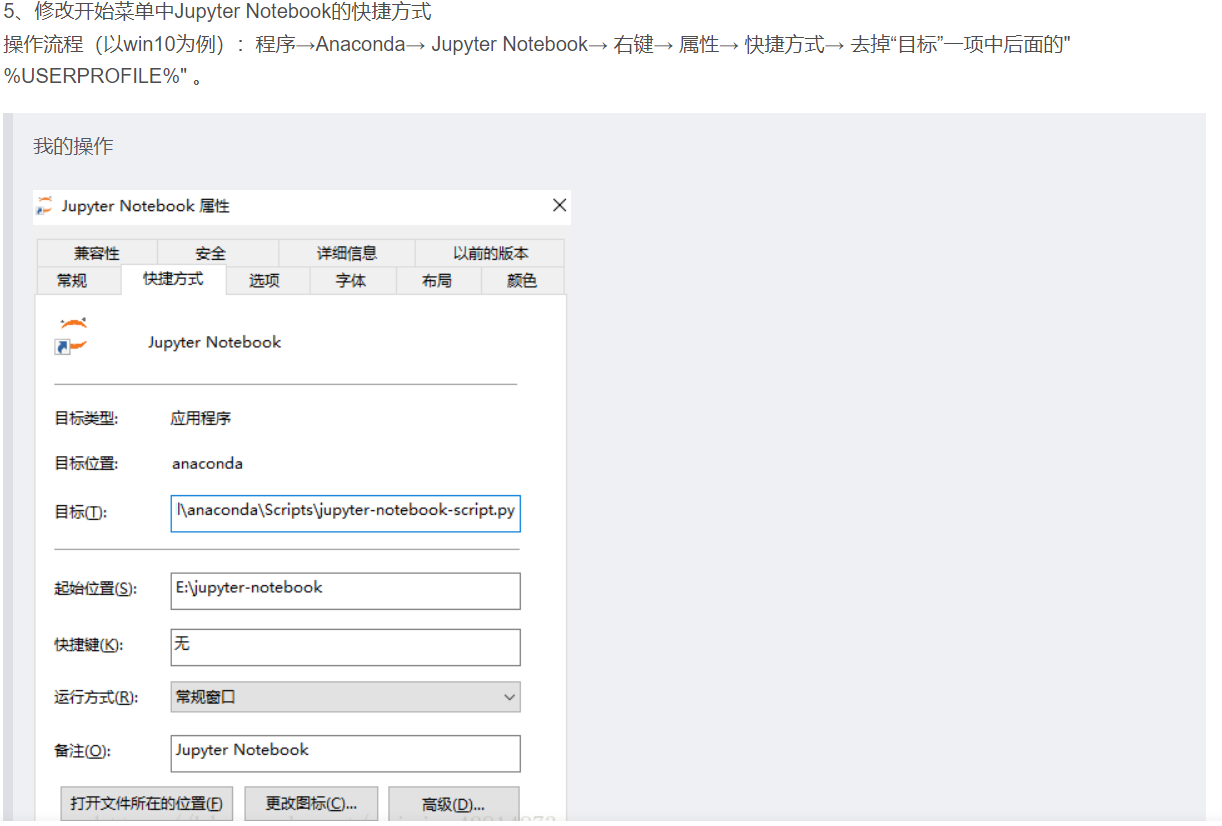Select the 详细信息 tab
Viewport: 1222px width, 826px height.
tap(347, 253)
